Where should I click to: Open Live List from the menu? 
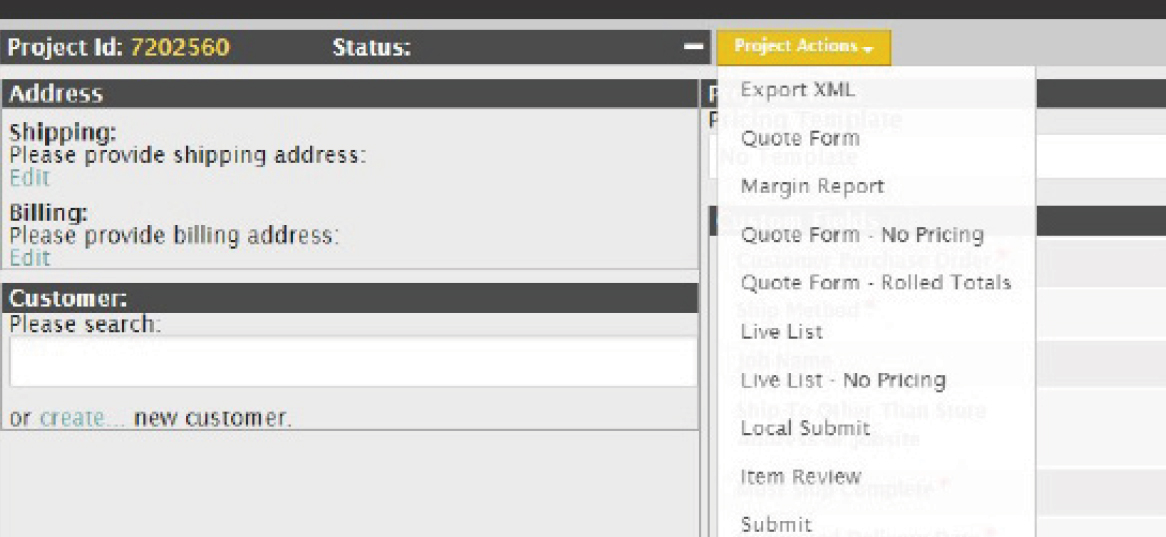pyautogui.click(x=781, y=331)
